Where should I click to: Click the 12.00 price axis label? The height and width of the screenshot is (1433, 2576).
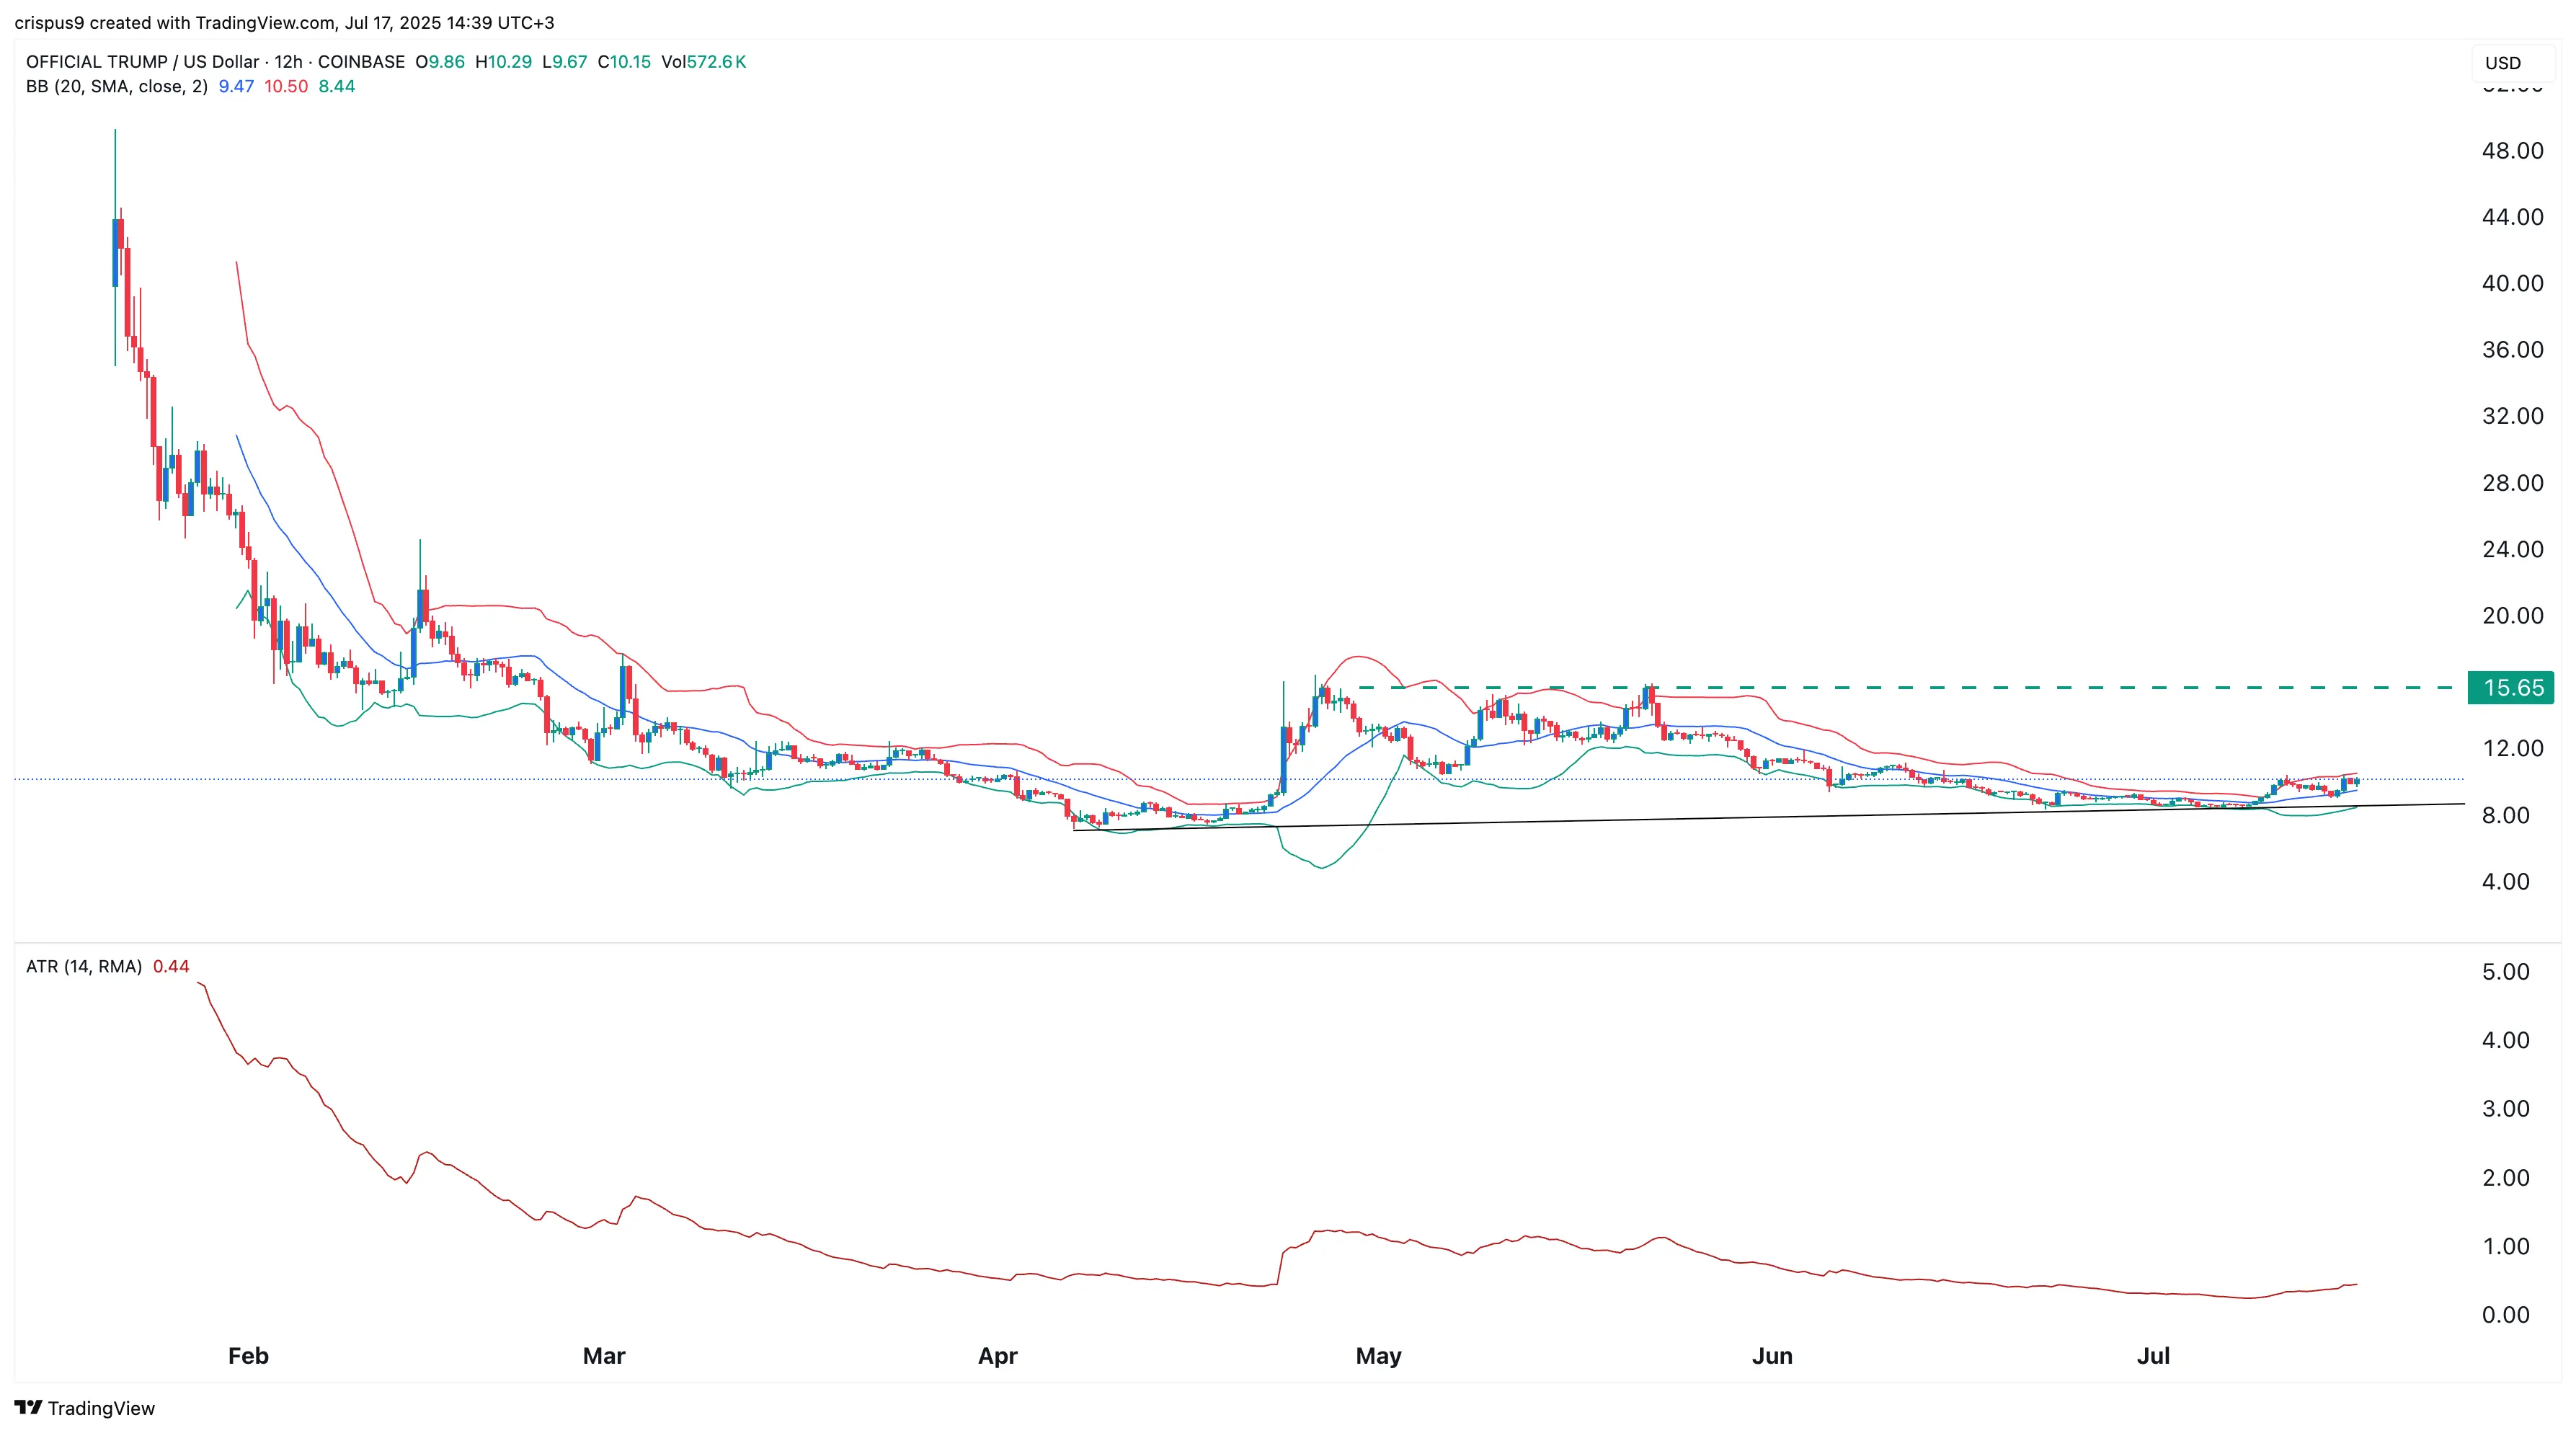(x=2512, y=749)
